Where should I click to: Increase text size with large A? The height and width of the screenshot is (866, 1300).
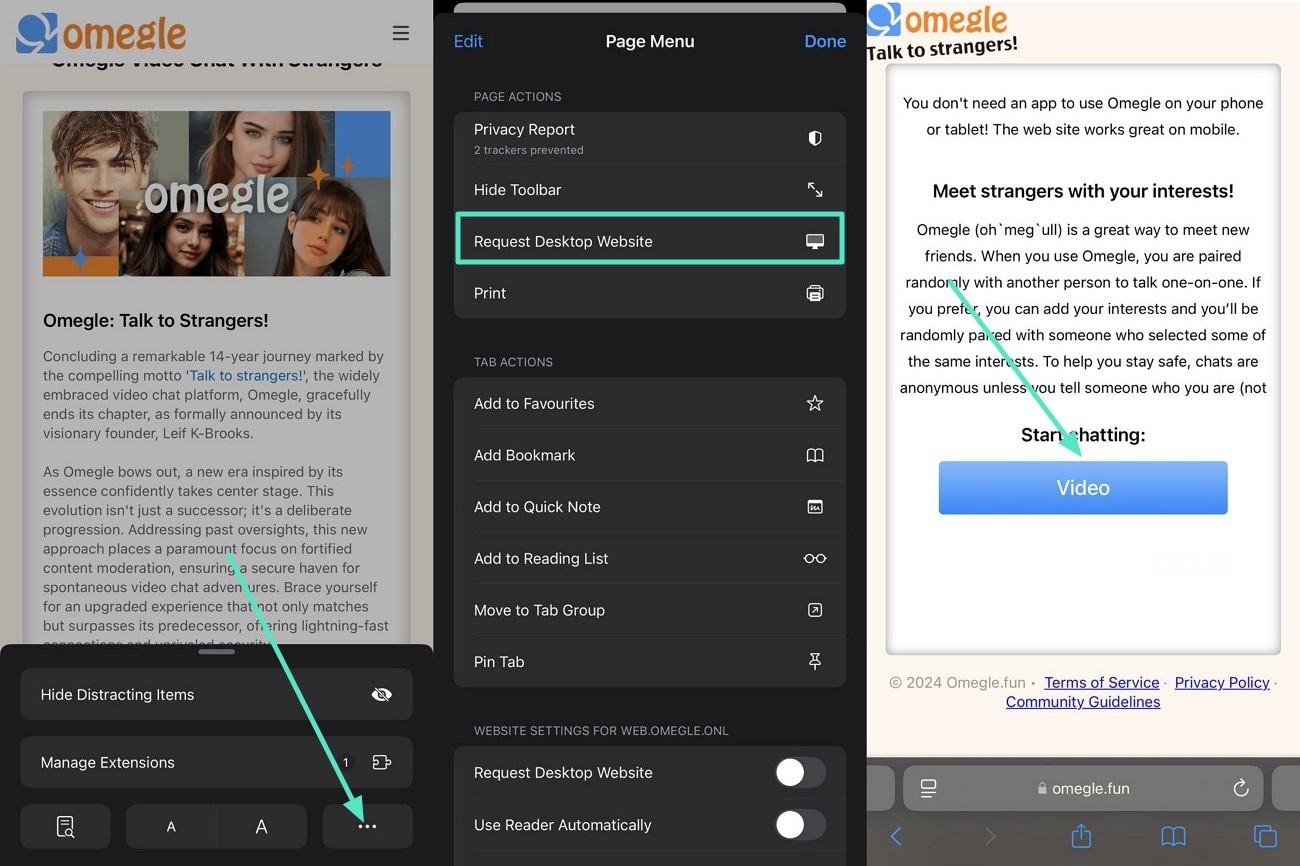261,827
